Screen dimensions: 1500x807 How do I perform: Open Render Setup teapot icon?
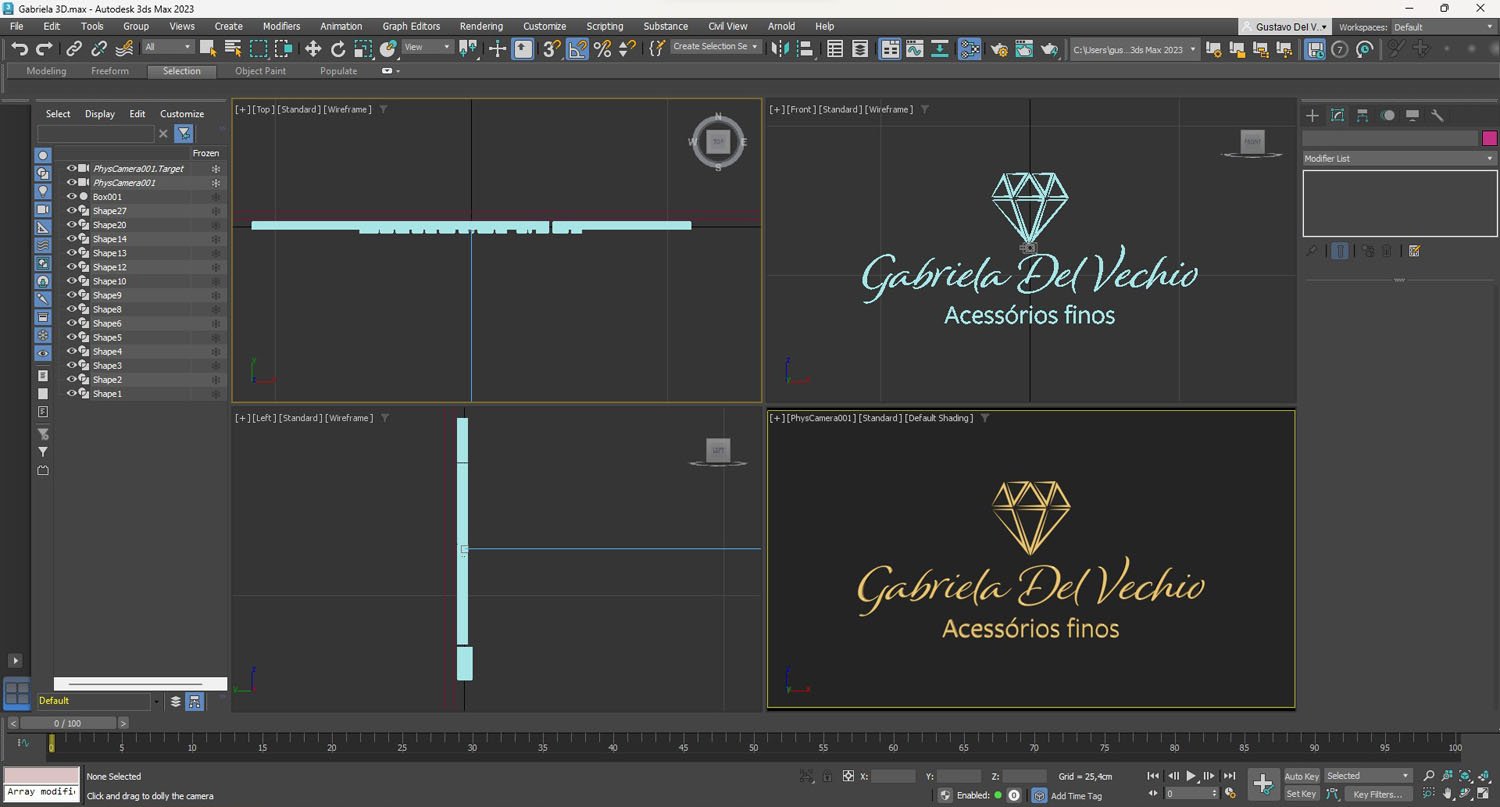[x=999, y=48]
